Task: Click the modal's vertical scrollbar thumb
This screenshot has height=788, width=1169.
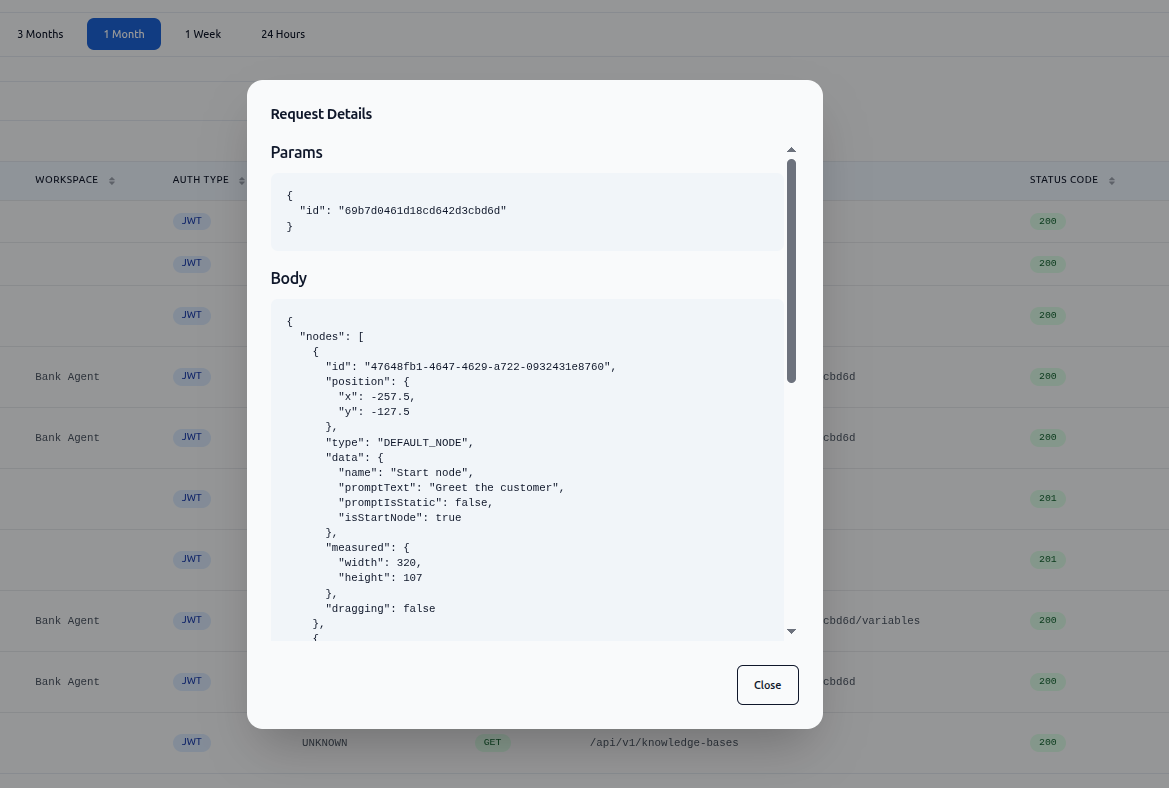Action: click(x=791, y=270)
